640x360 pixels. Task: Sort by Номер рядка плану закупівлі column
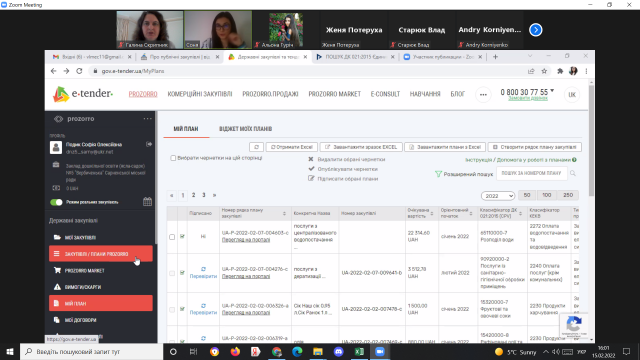click(284, 213)
